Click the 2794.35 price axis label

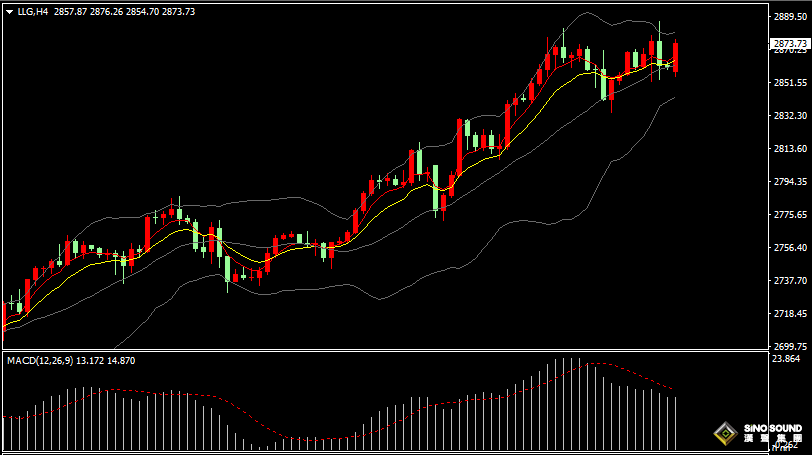pyautogui.click(x=790, y=182)
